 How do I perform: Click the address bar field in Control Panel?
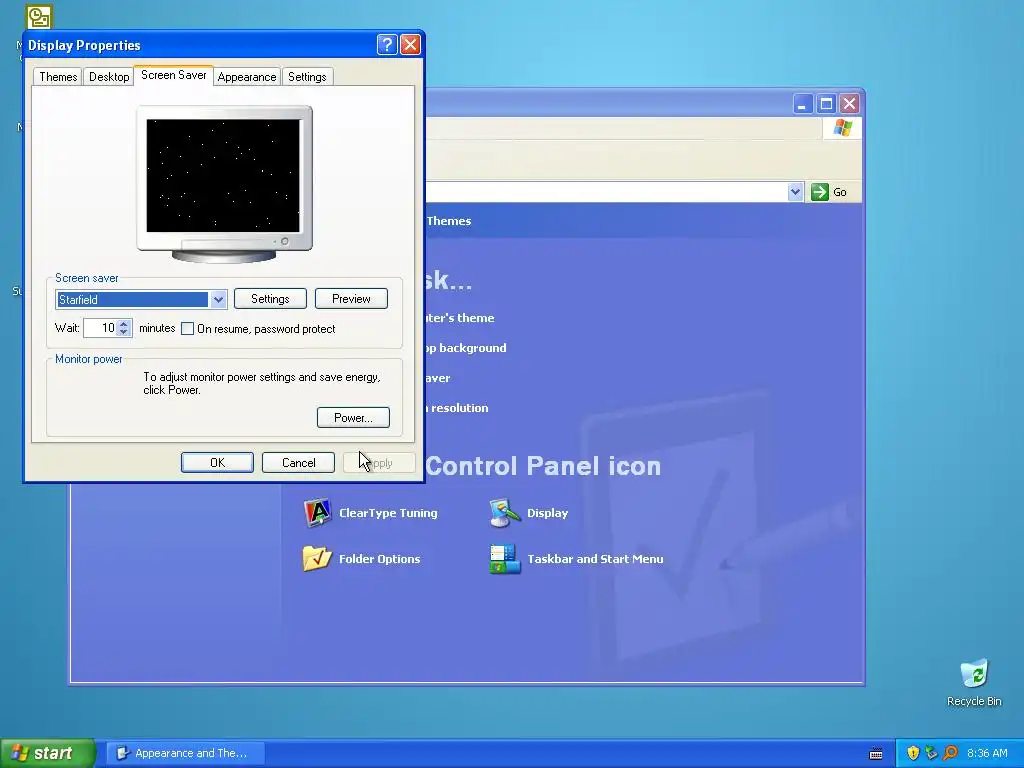606,192
